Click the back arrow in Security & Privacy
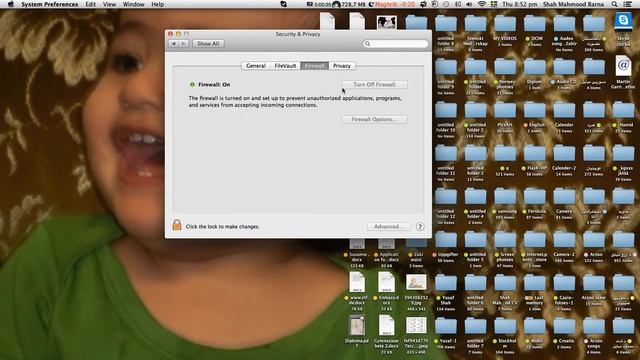 click(x=174, y=43)
